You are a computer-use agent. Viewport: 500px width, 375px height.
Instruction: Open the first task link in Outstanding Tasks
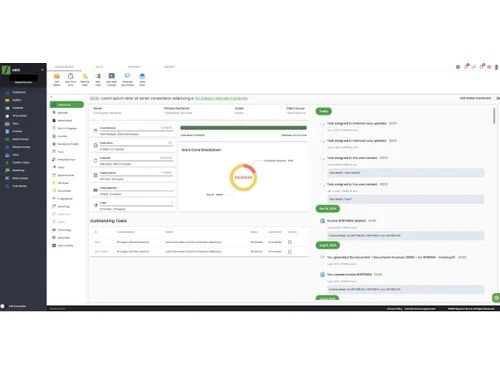click(x=98, y=242)
